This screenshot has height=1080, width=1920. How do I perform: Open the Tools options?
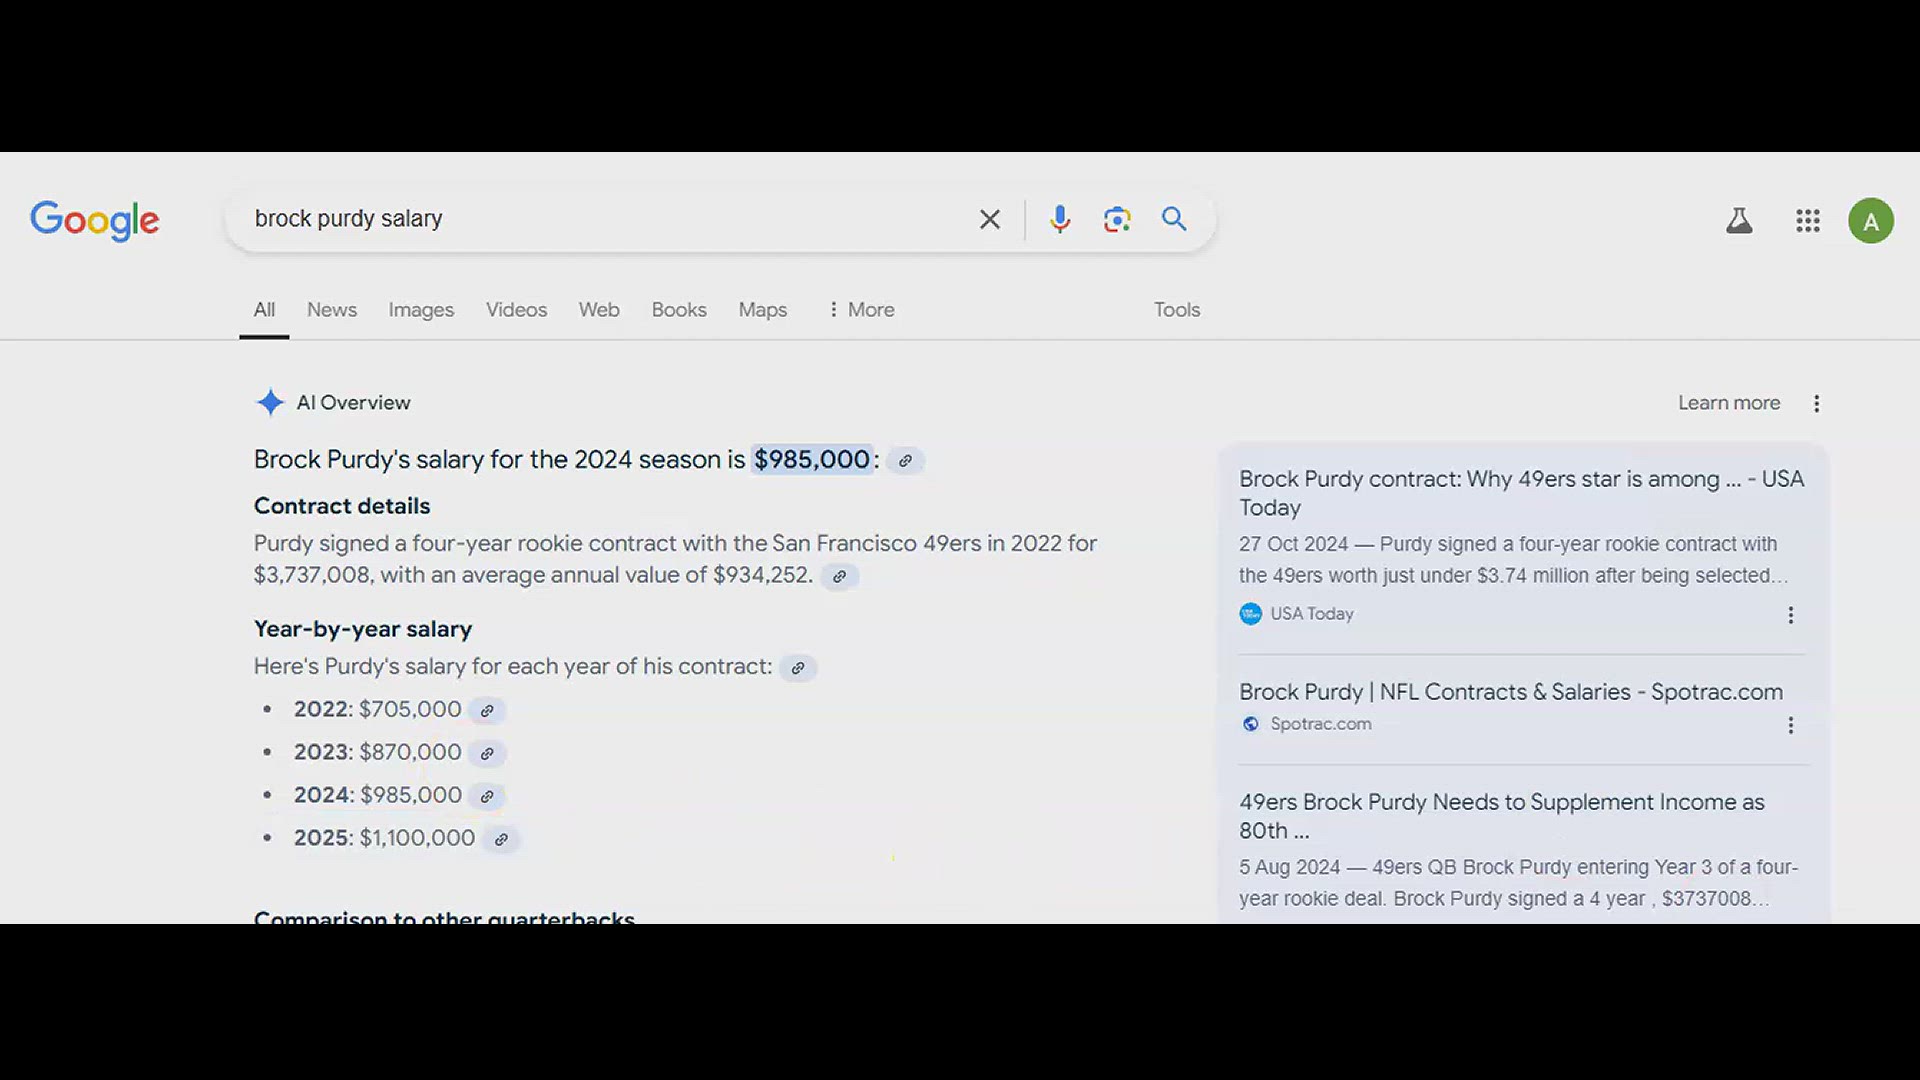[1177, 310]
